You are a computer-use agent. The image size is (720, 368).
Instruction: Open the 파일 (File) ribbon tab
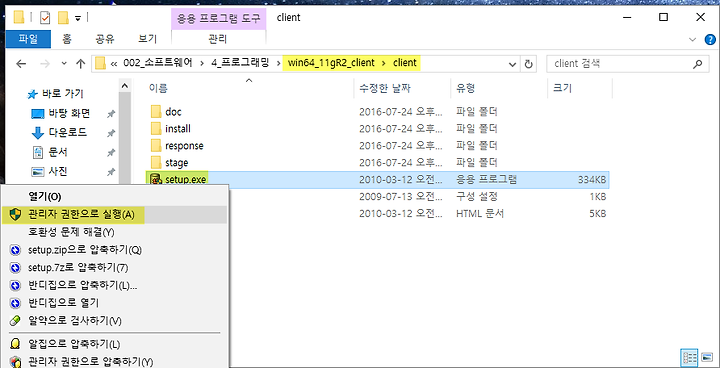(28, 39)
